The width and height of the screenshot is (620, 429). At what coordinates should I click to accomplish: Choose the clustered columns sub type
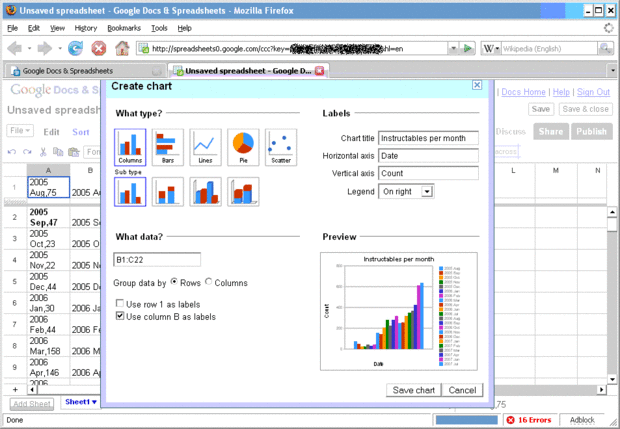point(130,192)
